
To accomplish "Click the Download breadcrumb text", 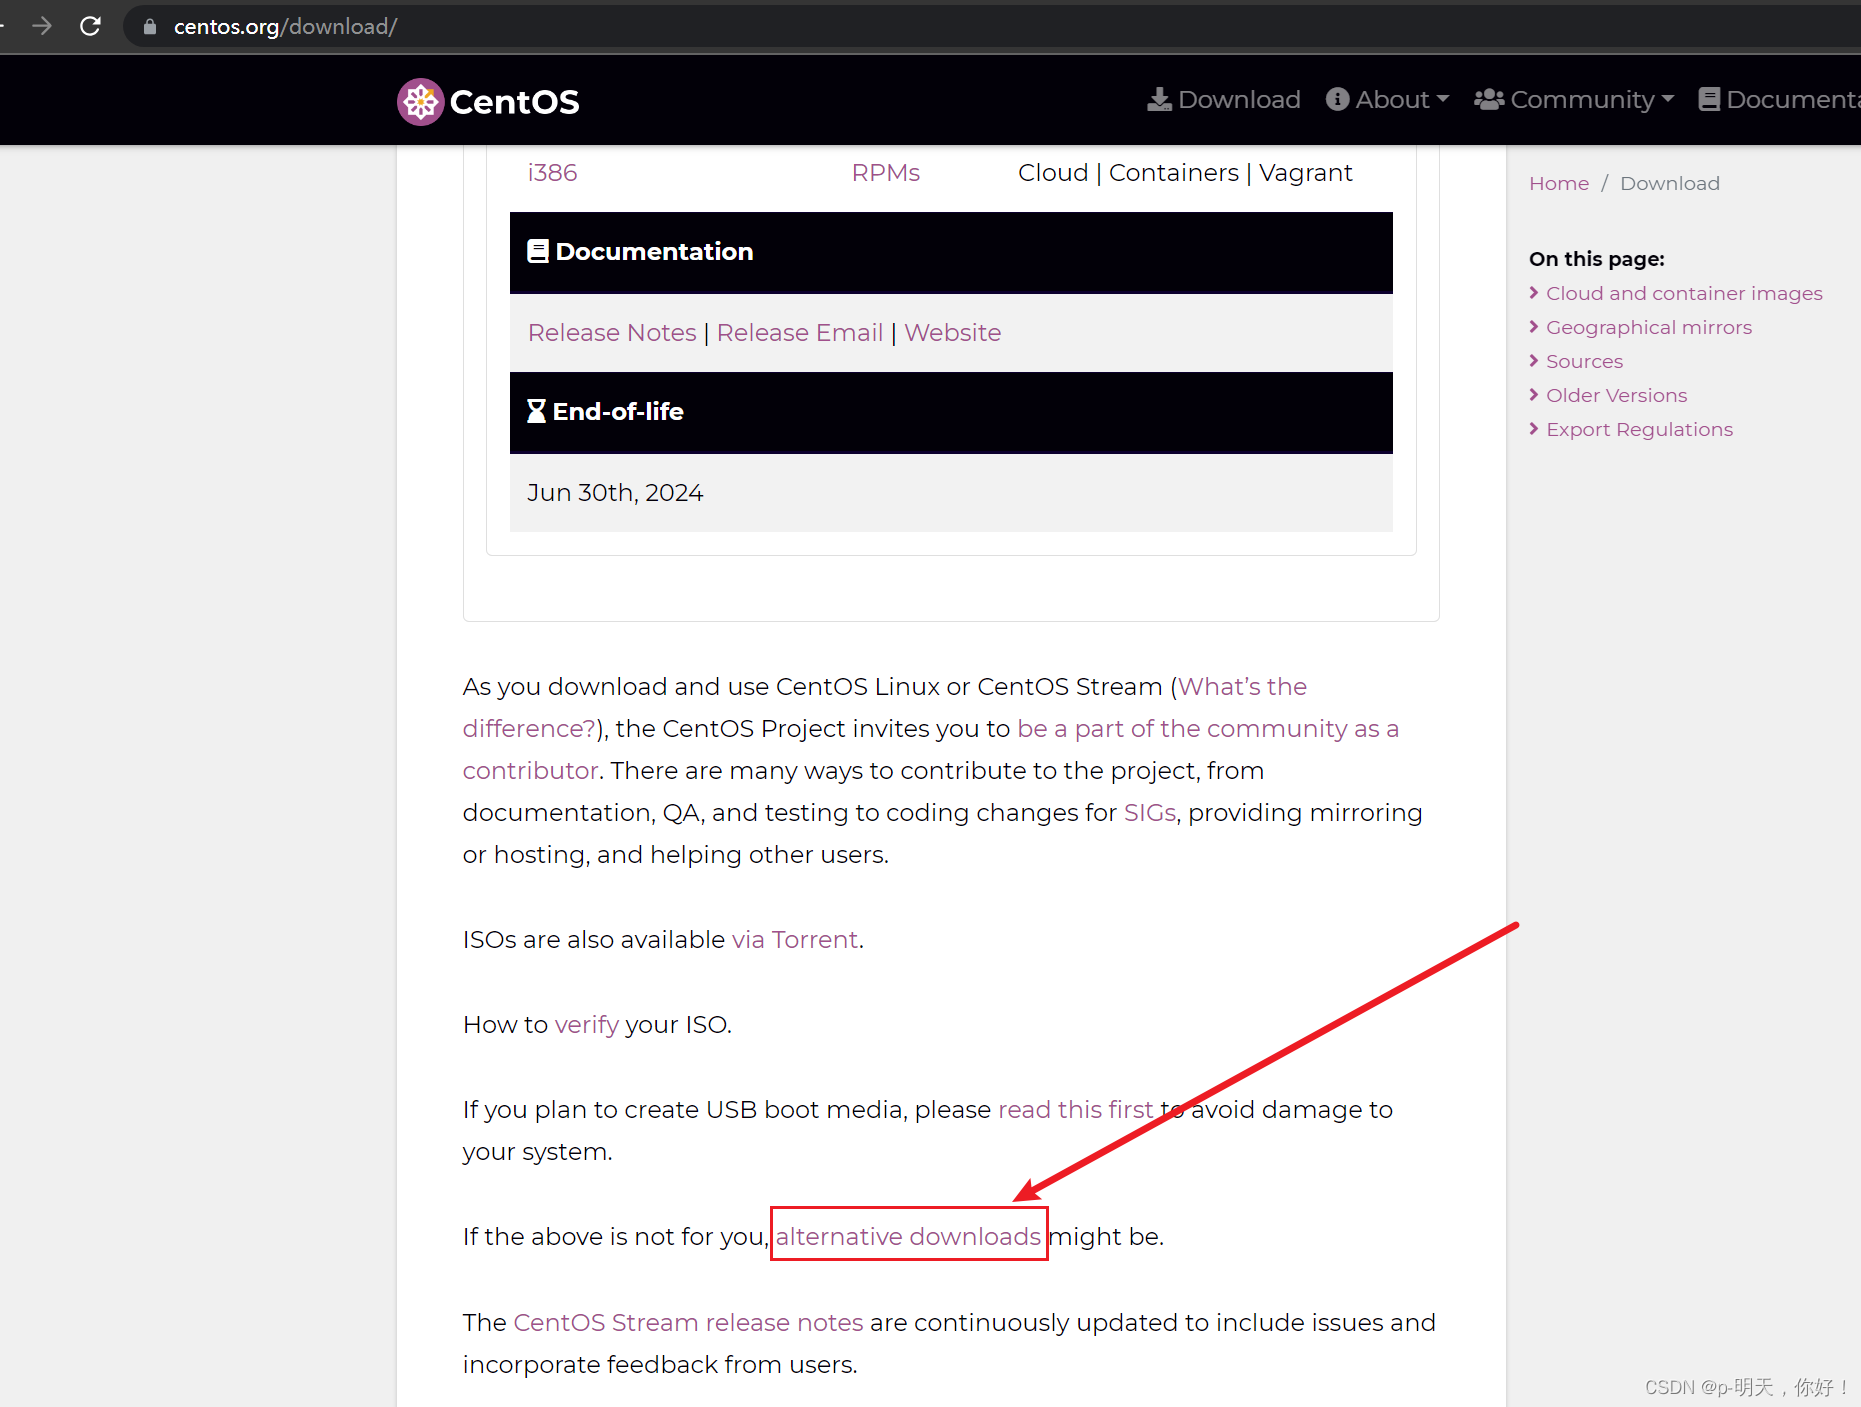I will tap(1669, 184).
